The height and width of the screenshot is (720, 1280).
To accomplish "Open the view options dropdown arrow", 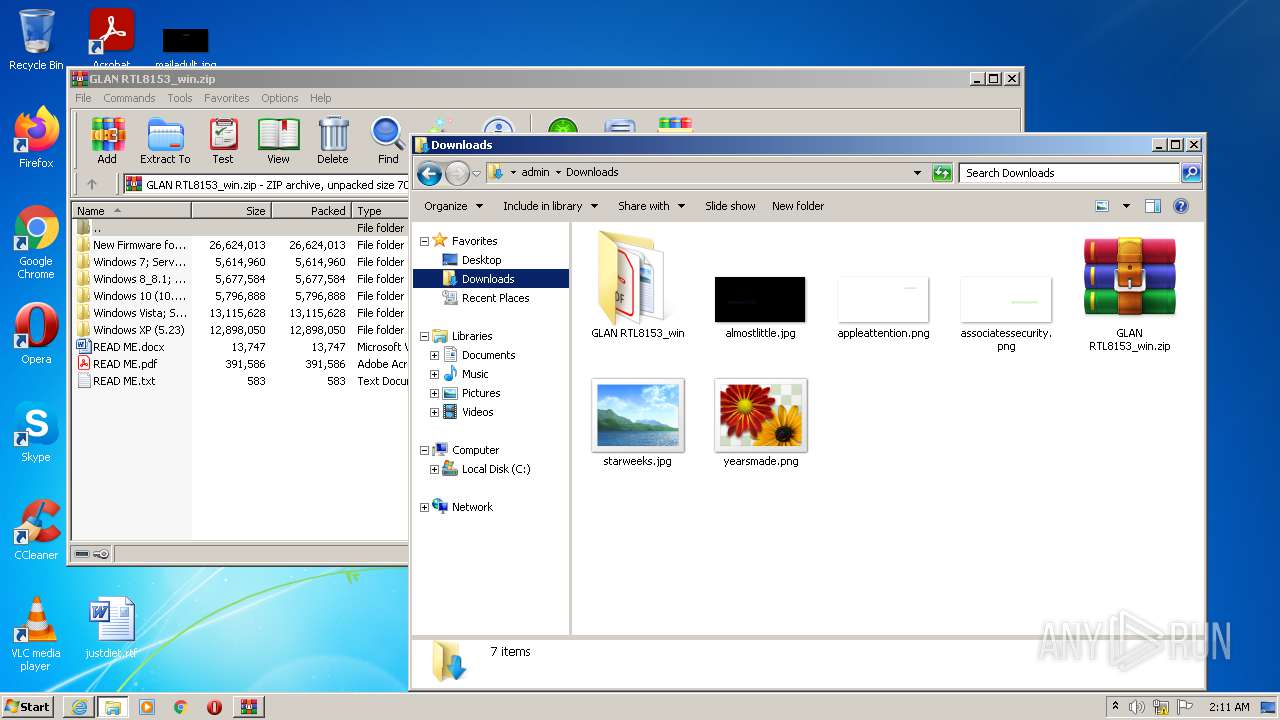I will [1126, 206].
